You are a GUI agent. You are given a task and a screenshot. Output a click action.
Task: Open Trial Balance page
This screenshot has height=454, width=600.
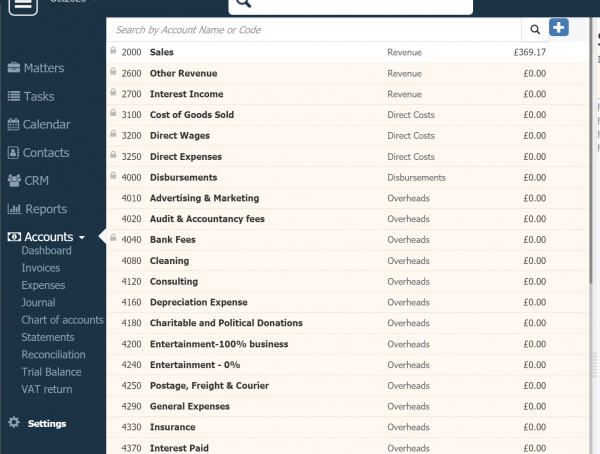(51, 372)
